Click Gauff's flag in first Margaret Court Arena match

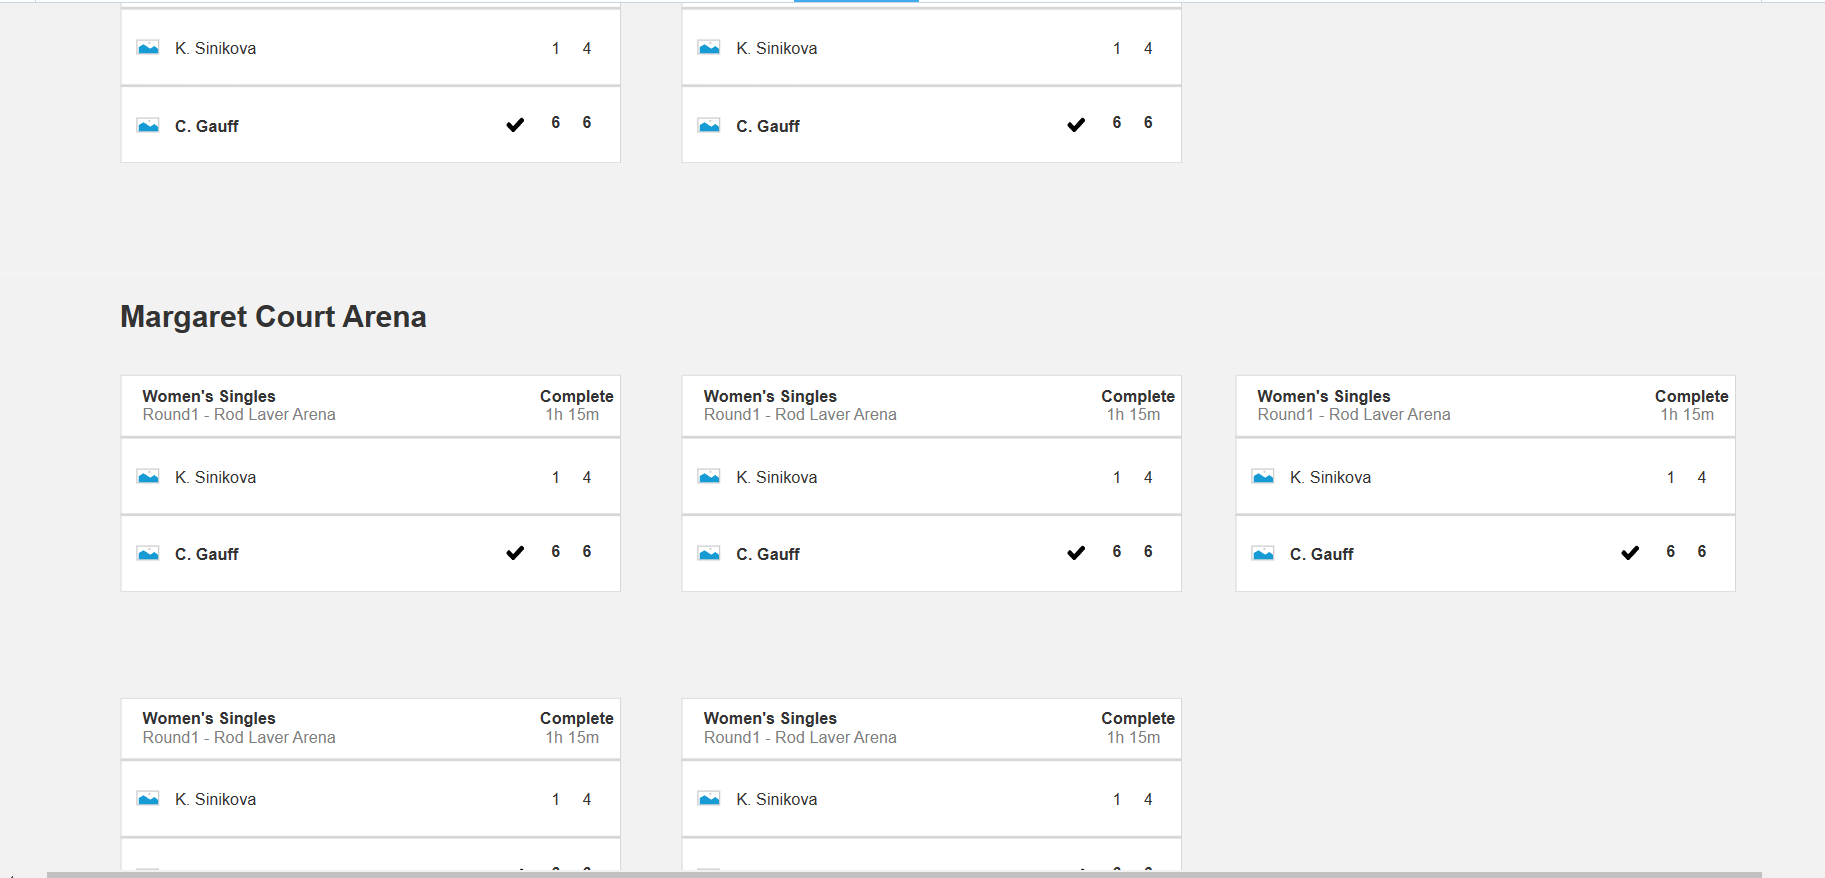coord(148,554)
